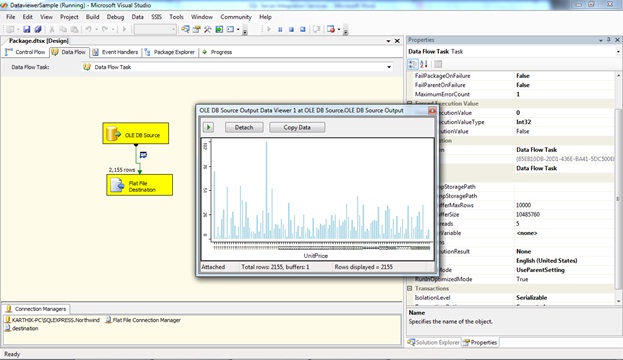Click the Save All toolbar icon
This screenshot has height=360, width=623.
click(38, 29)
